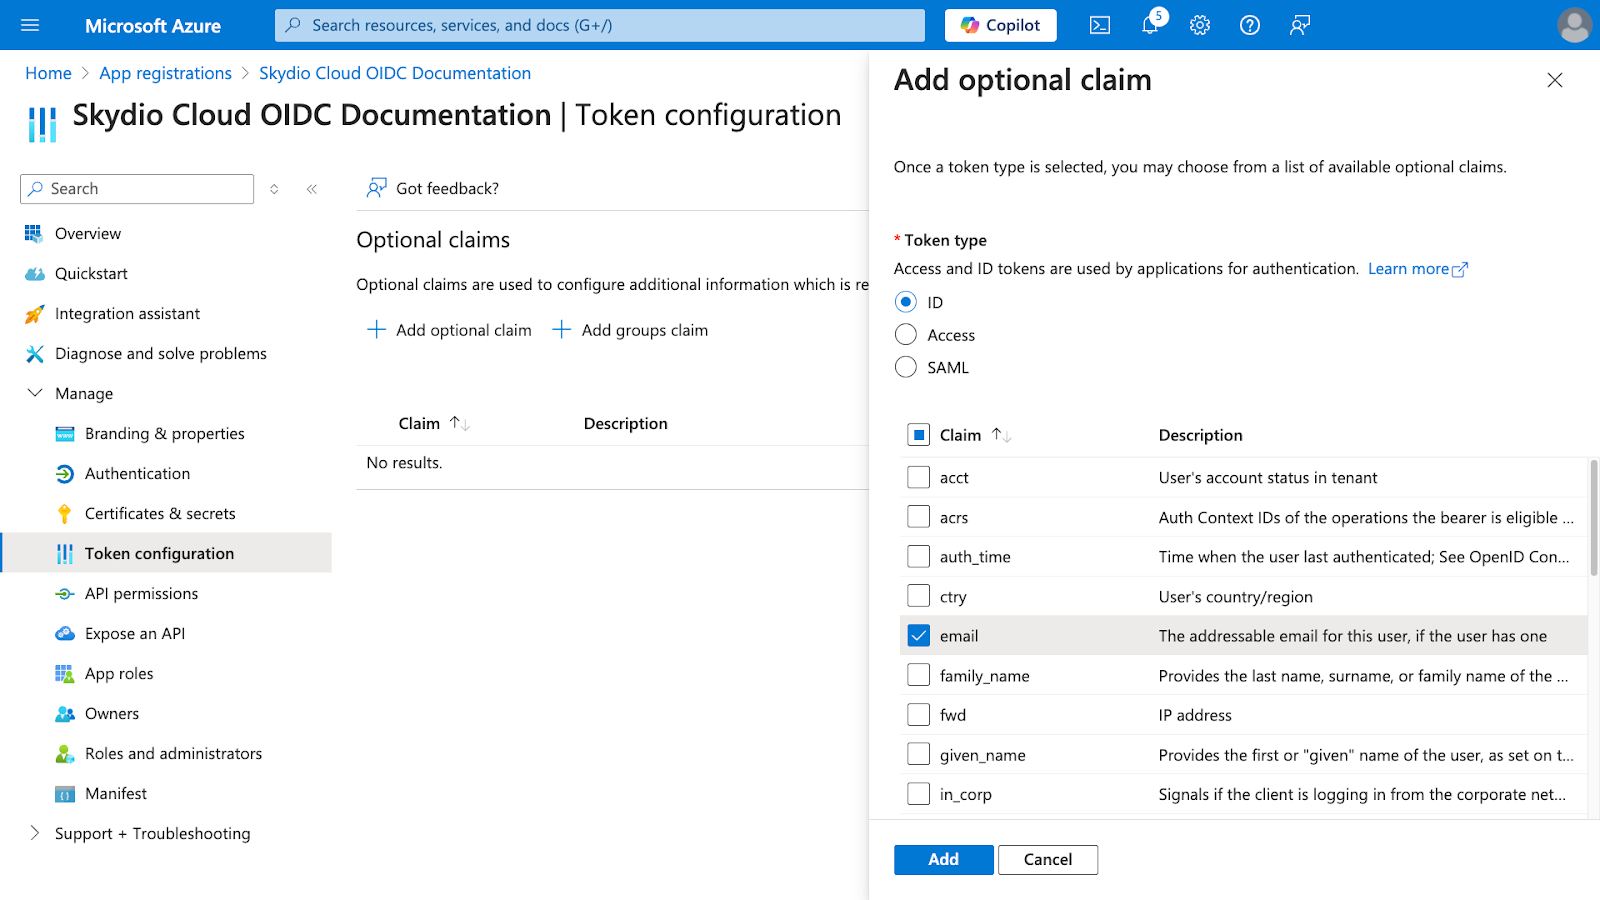Screen dimensions: 1600x900
Task: Click the Diagnose and solve problems tools icon
Action: (x=34, y=354)
